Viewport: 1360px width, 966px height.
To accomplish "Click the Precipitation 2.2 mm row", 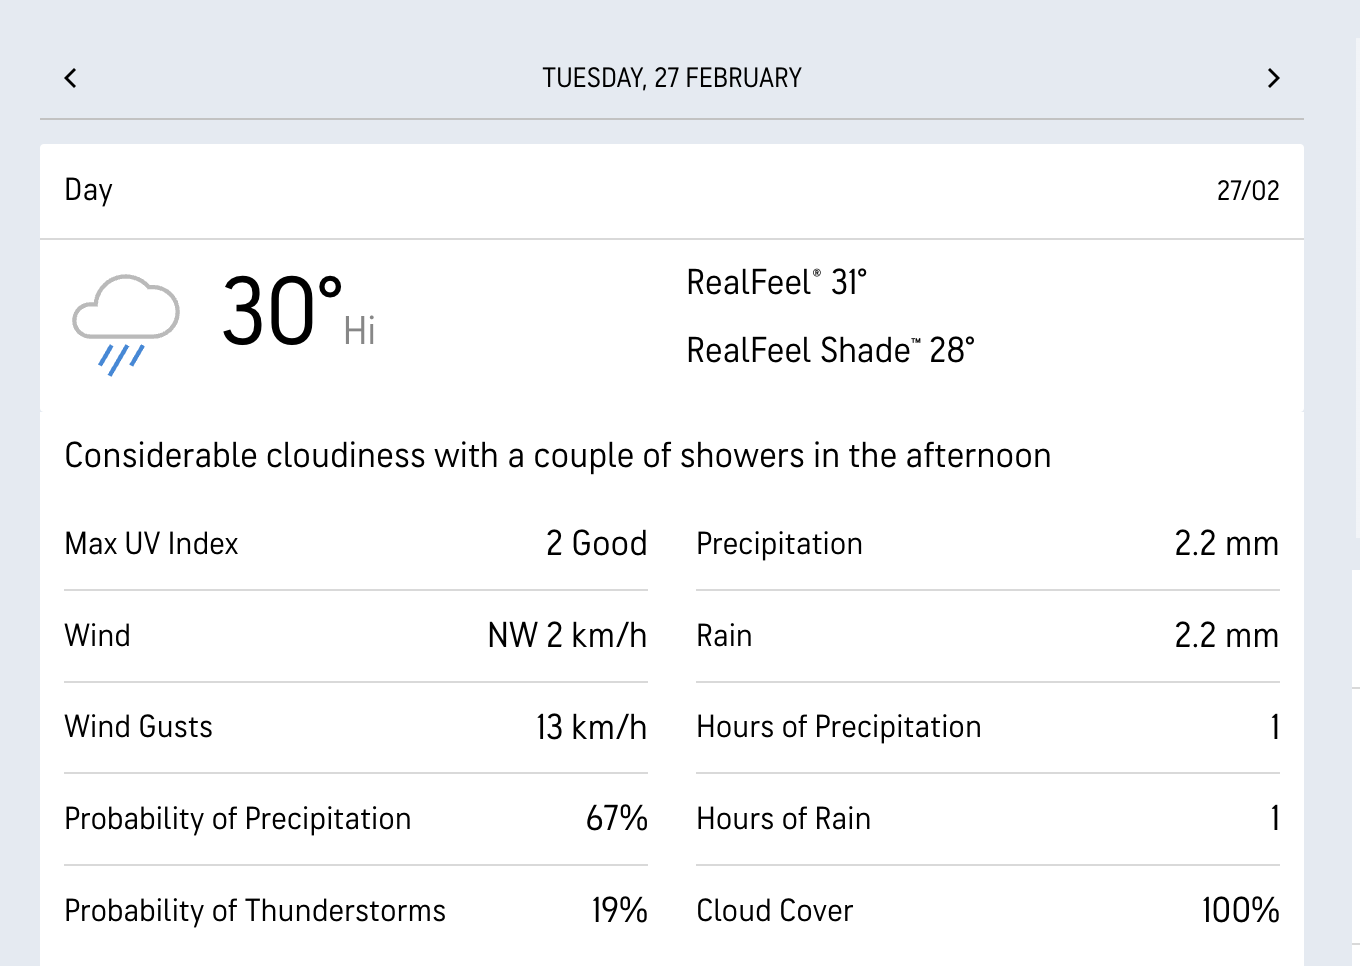I will click(x=987, y=544).
